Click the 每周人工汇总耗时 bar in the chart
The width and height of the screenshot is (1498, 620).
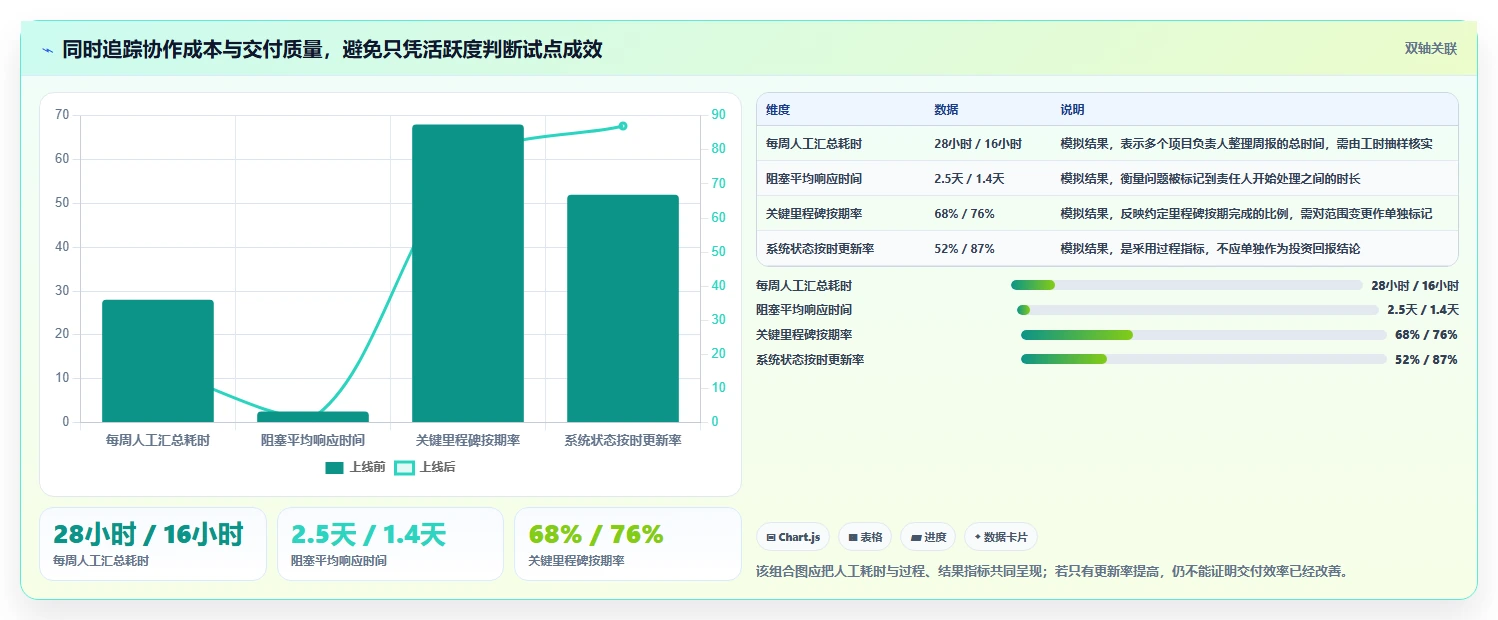[158, 361]
